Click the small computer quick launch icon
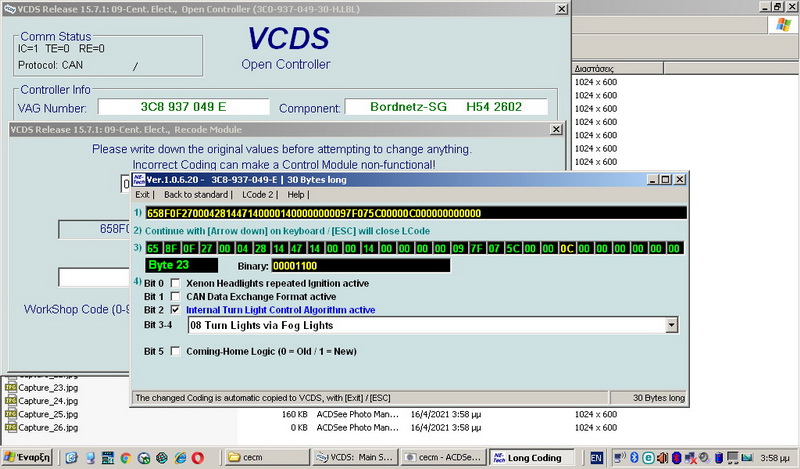800x469 pixels. [x=90, y=458]
